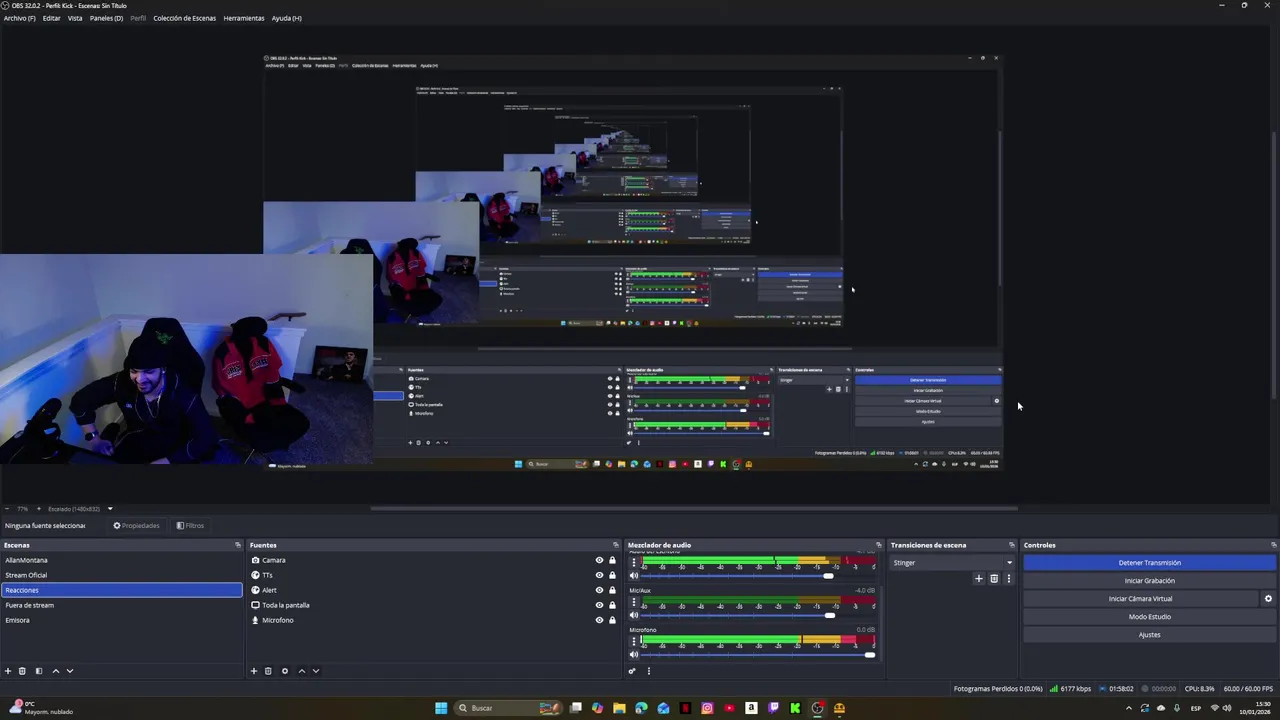Screen dimensions: 1280x720
Task: Open Instagram icon in the taskbar
Action: coord(707,708)
